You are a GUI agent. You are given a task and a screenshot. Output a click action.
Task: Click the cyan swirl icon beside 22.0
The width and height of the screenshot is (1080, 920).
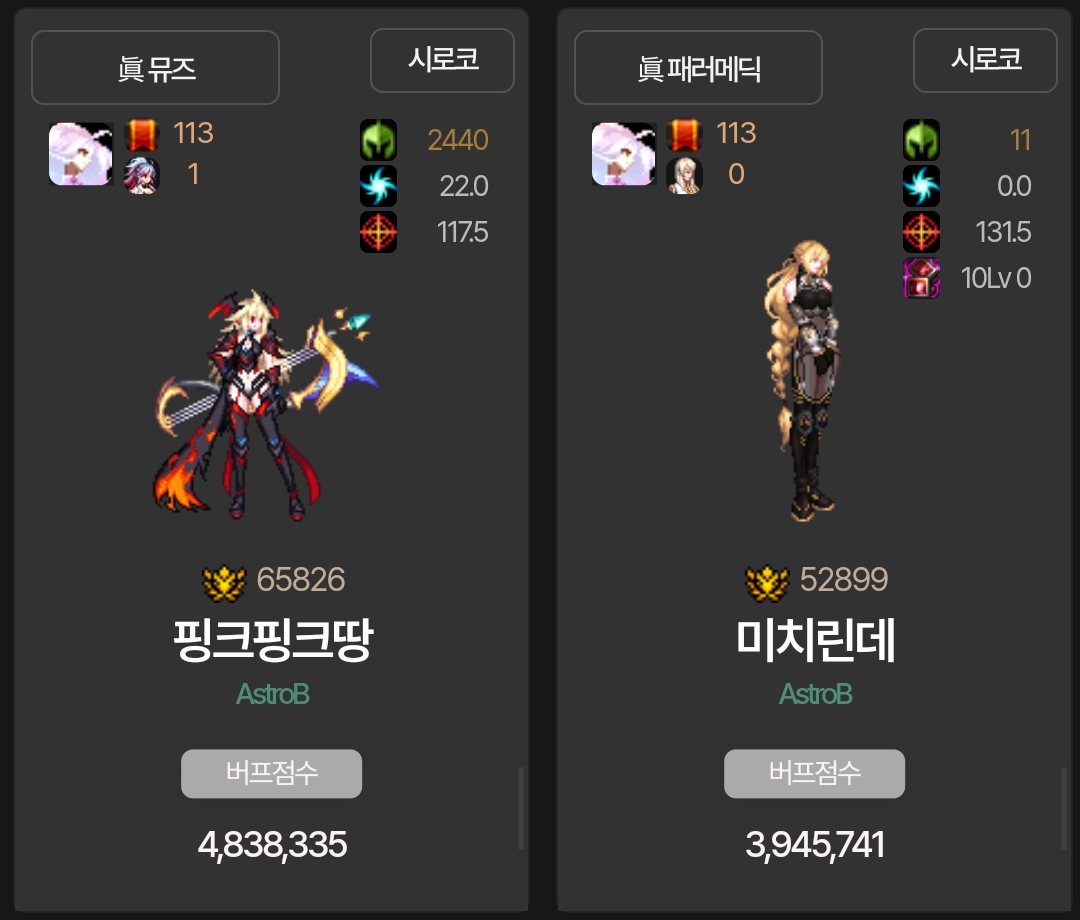coord(378,186)
